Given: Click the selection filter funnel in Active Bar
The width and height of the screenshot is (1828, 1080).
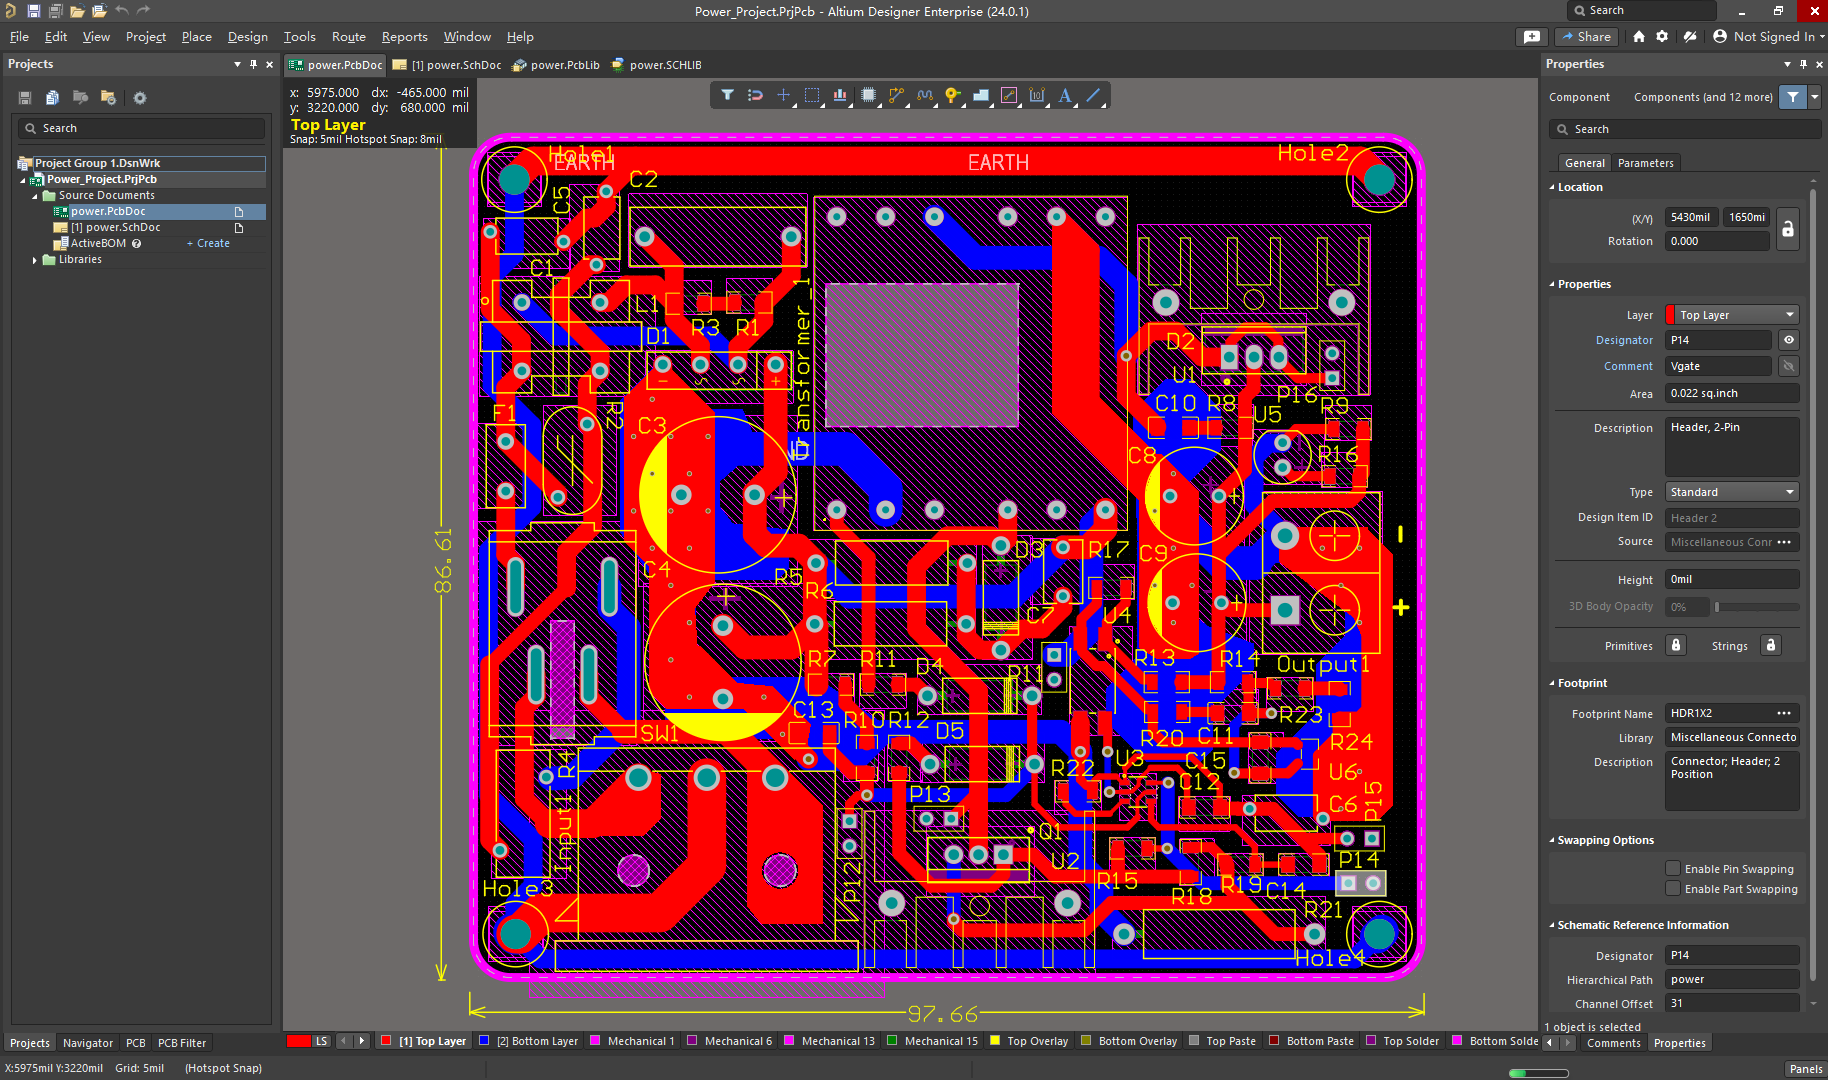Looking at the screenshot, I should point(727,96).
